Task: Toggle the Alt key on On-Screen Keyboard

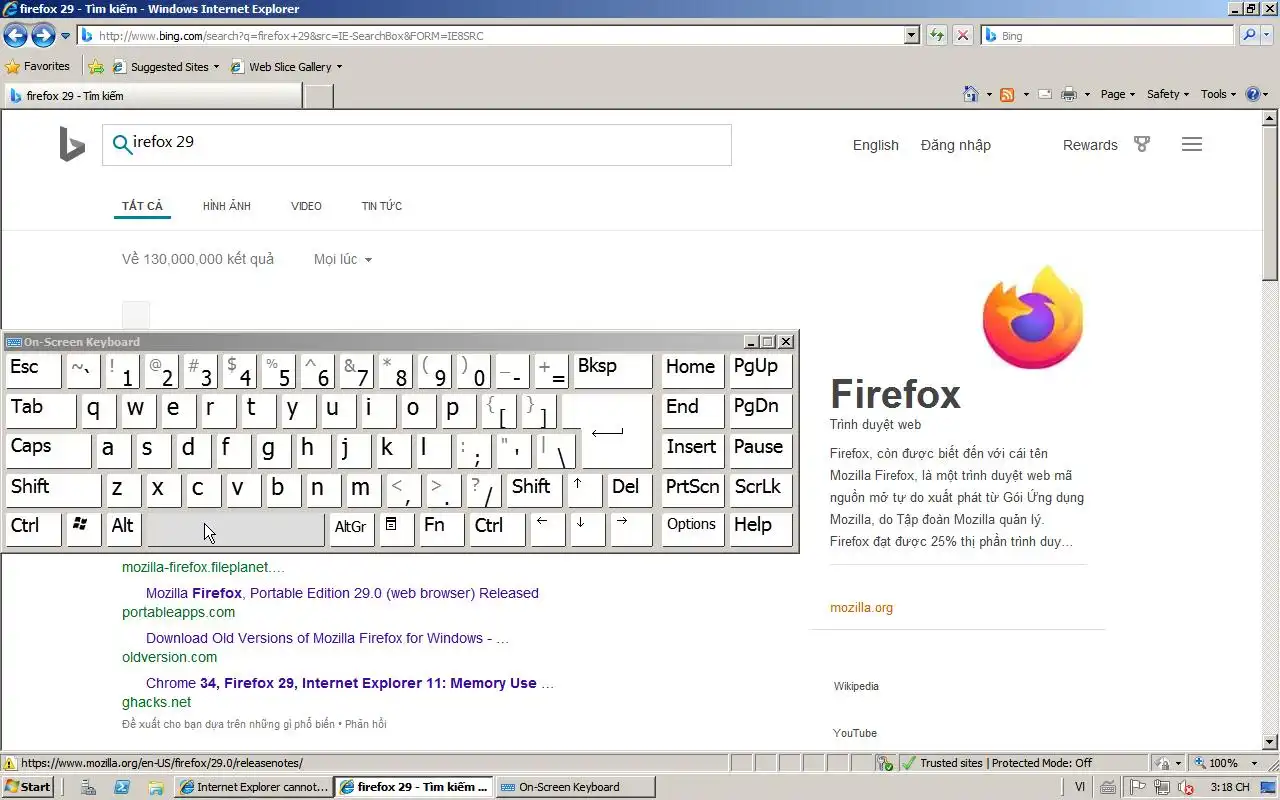Action: point(123,528)
